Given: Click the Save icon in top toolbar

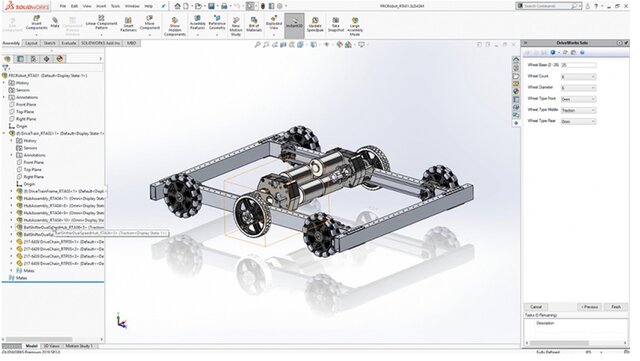Looking at the screenshot, I should 211,6.
